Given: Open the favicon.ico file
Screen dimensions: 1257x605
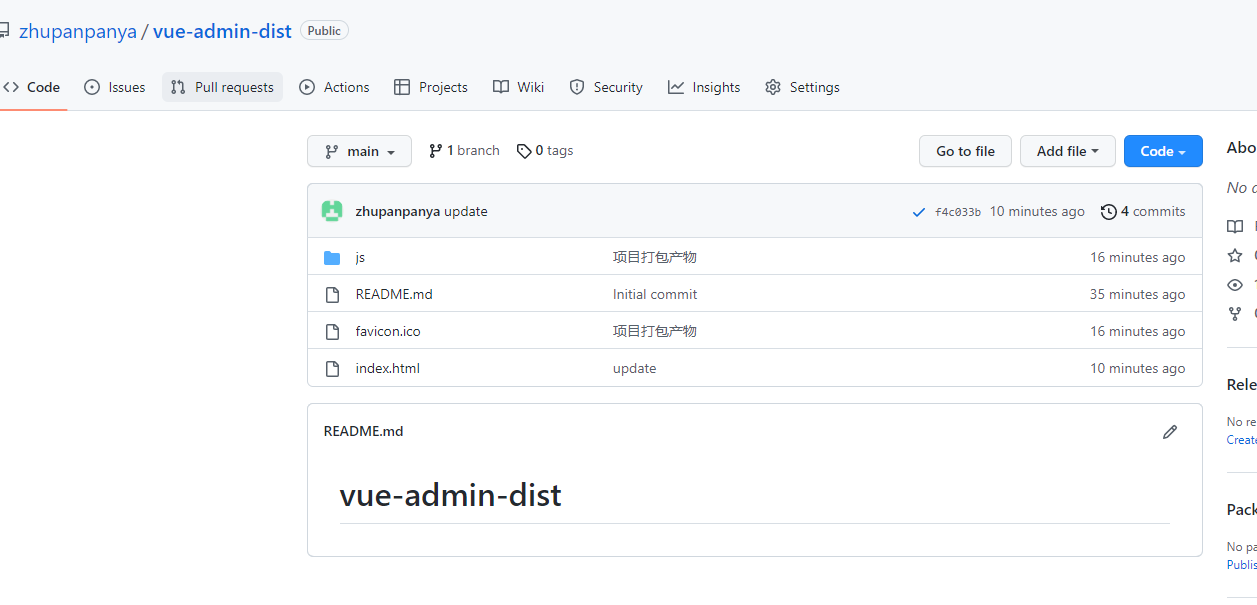Looking at the screenshot, I should click(388, 331).
